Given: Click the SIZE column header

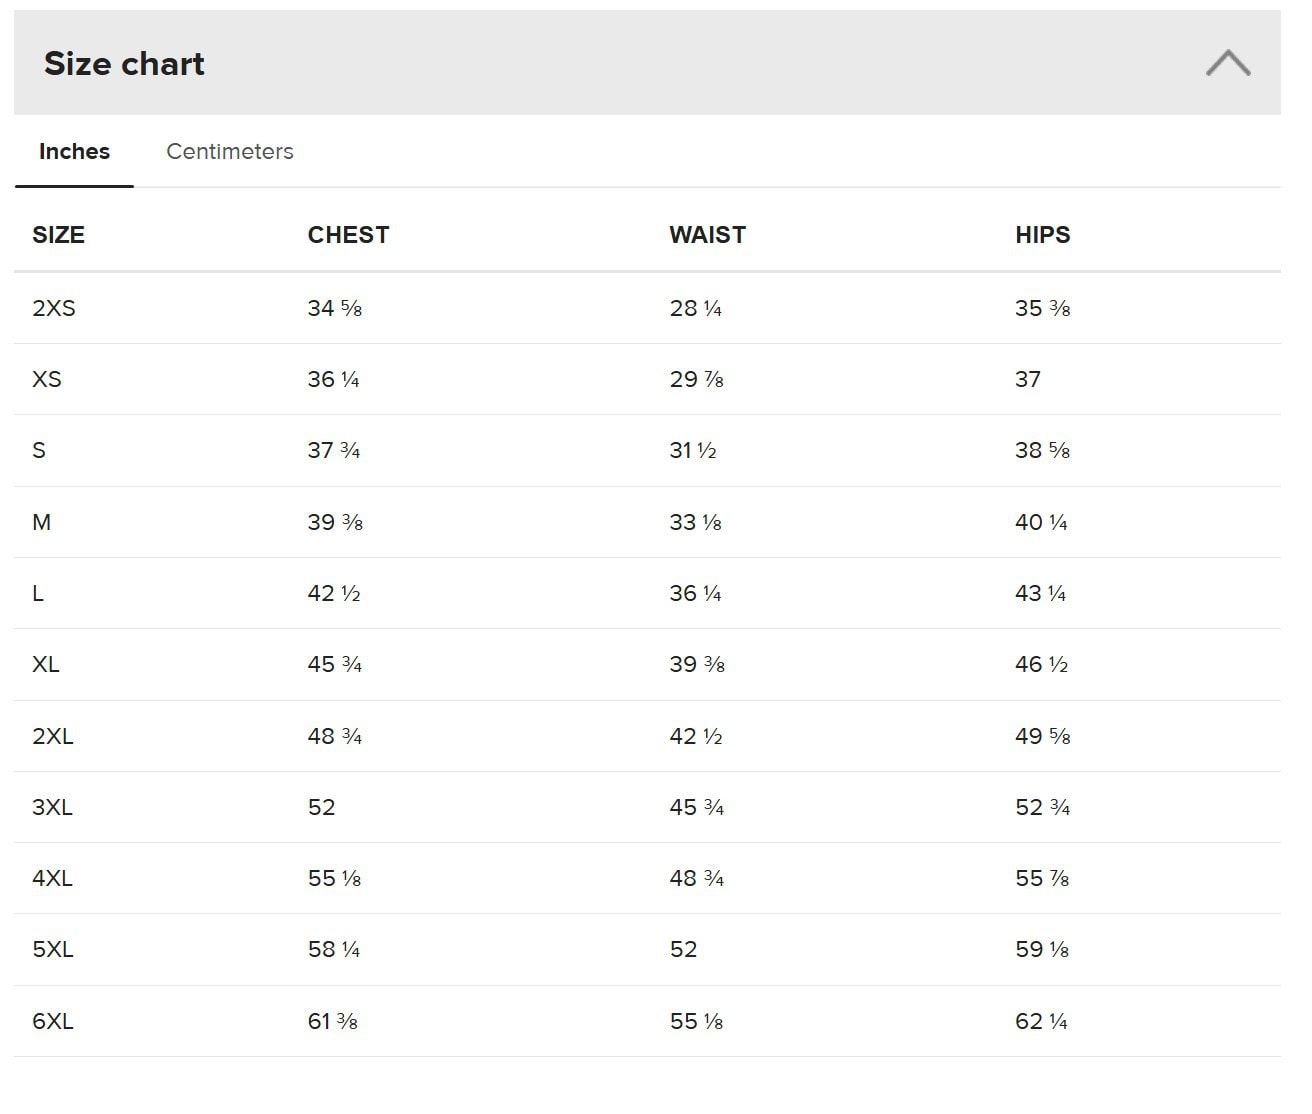Looking at the screenshot, I should click(58, 235).
